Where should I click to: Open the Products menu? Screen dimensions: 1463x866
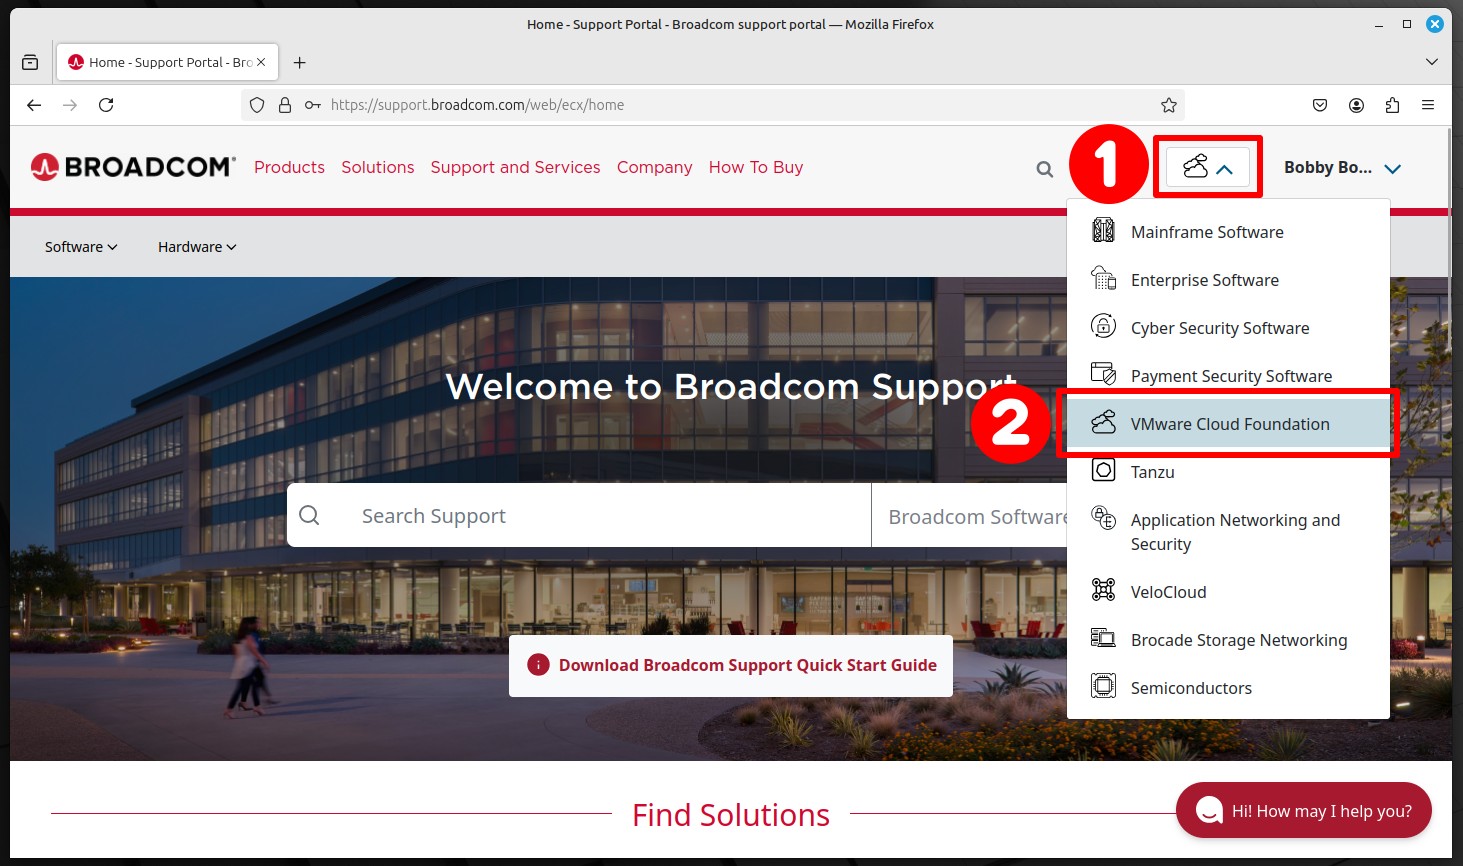[289, 167]
